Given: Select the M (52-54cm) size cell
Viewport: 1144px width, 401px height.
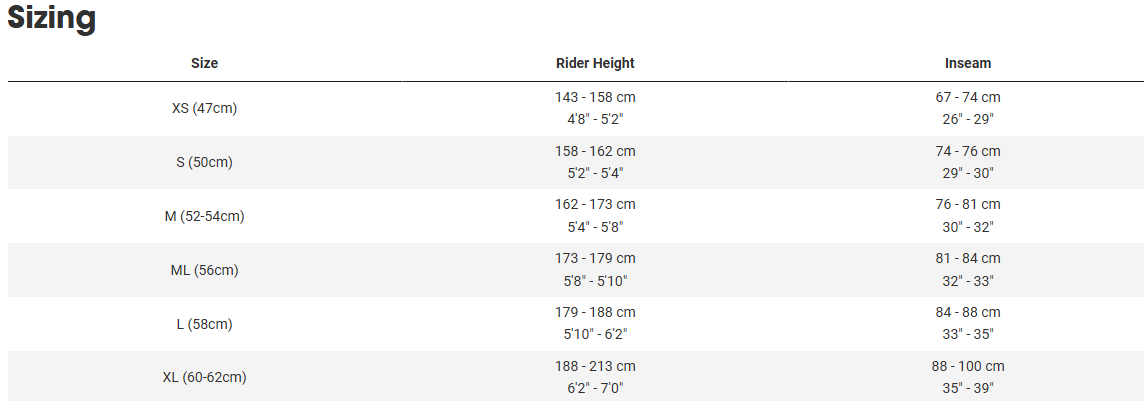Looking at the screenshot, I should click(x=204, y=216).
